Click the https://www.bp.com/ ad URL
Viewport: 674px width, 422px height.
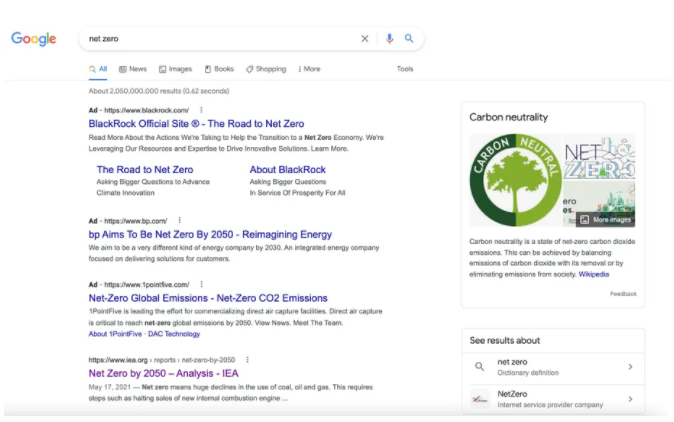pos(136,221)
